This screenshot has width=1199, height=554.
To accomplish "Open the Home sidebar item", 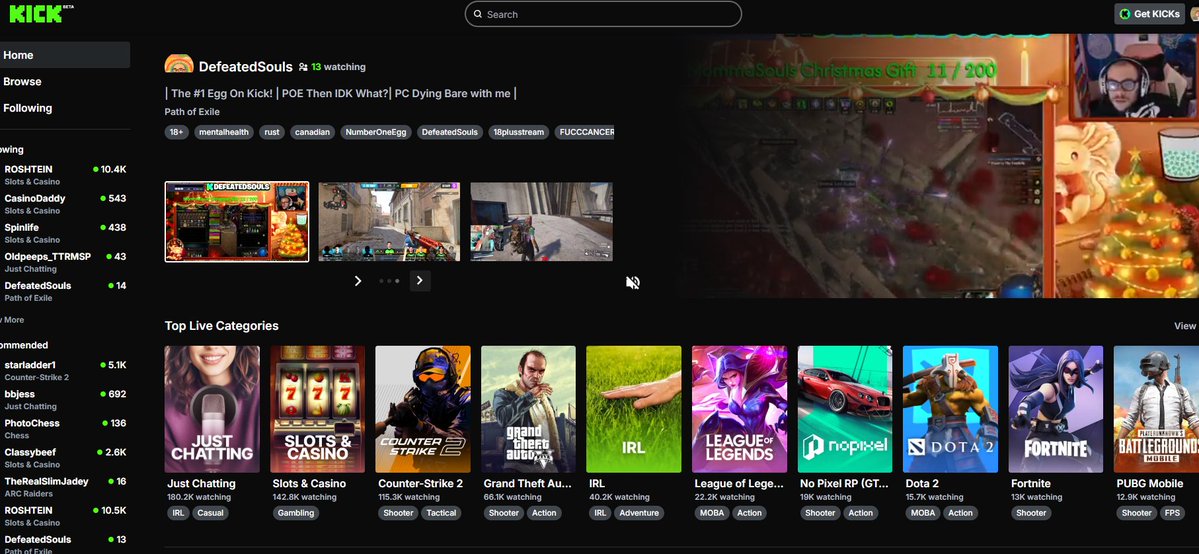I will (x=64, y=55).
